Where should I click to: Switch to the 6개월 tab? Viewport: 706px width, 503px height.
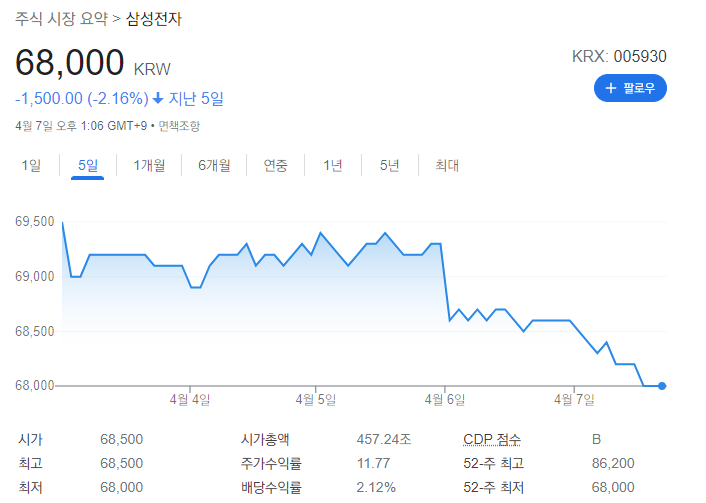tap(214, 165)
